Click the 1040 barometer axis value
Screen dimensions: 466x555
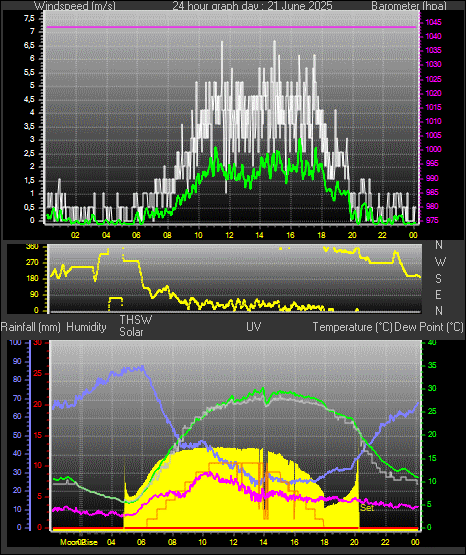coord(433,36)
